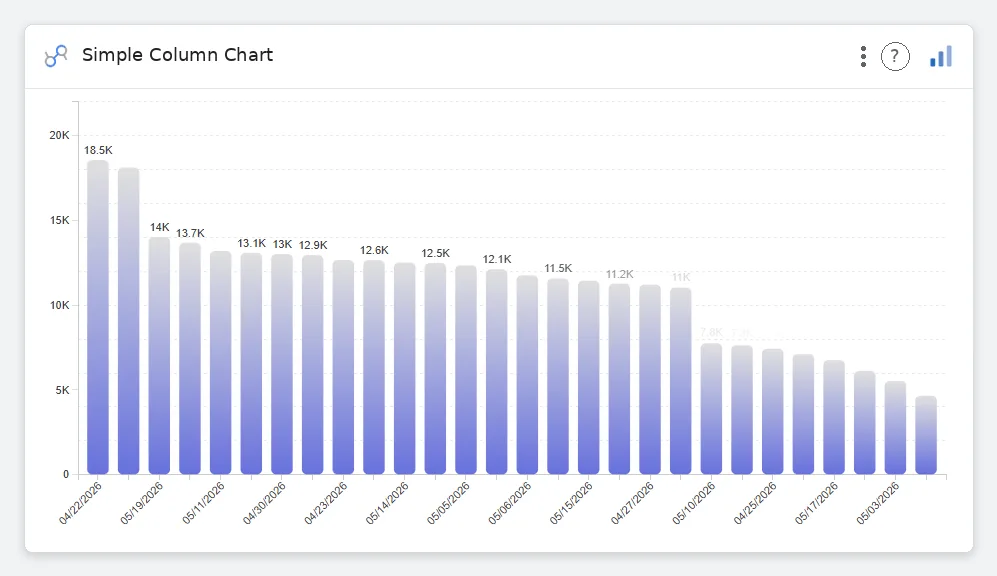
Task: Click the 12.9K data label
Action: pos(313,245)
